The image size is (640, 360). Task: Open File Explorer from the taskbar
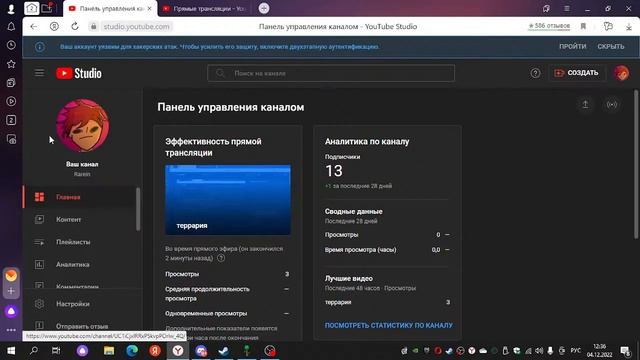tap(109, 351)
